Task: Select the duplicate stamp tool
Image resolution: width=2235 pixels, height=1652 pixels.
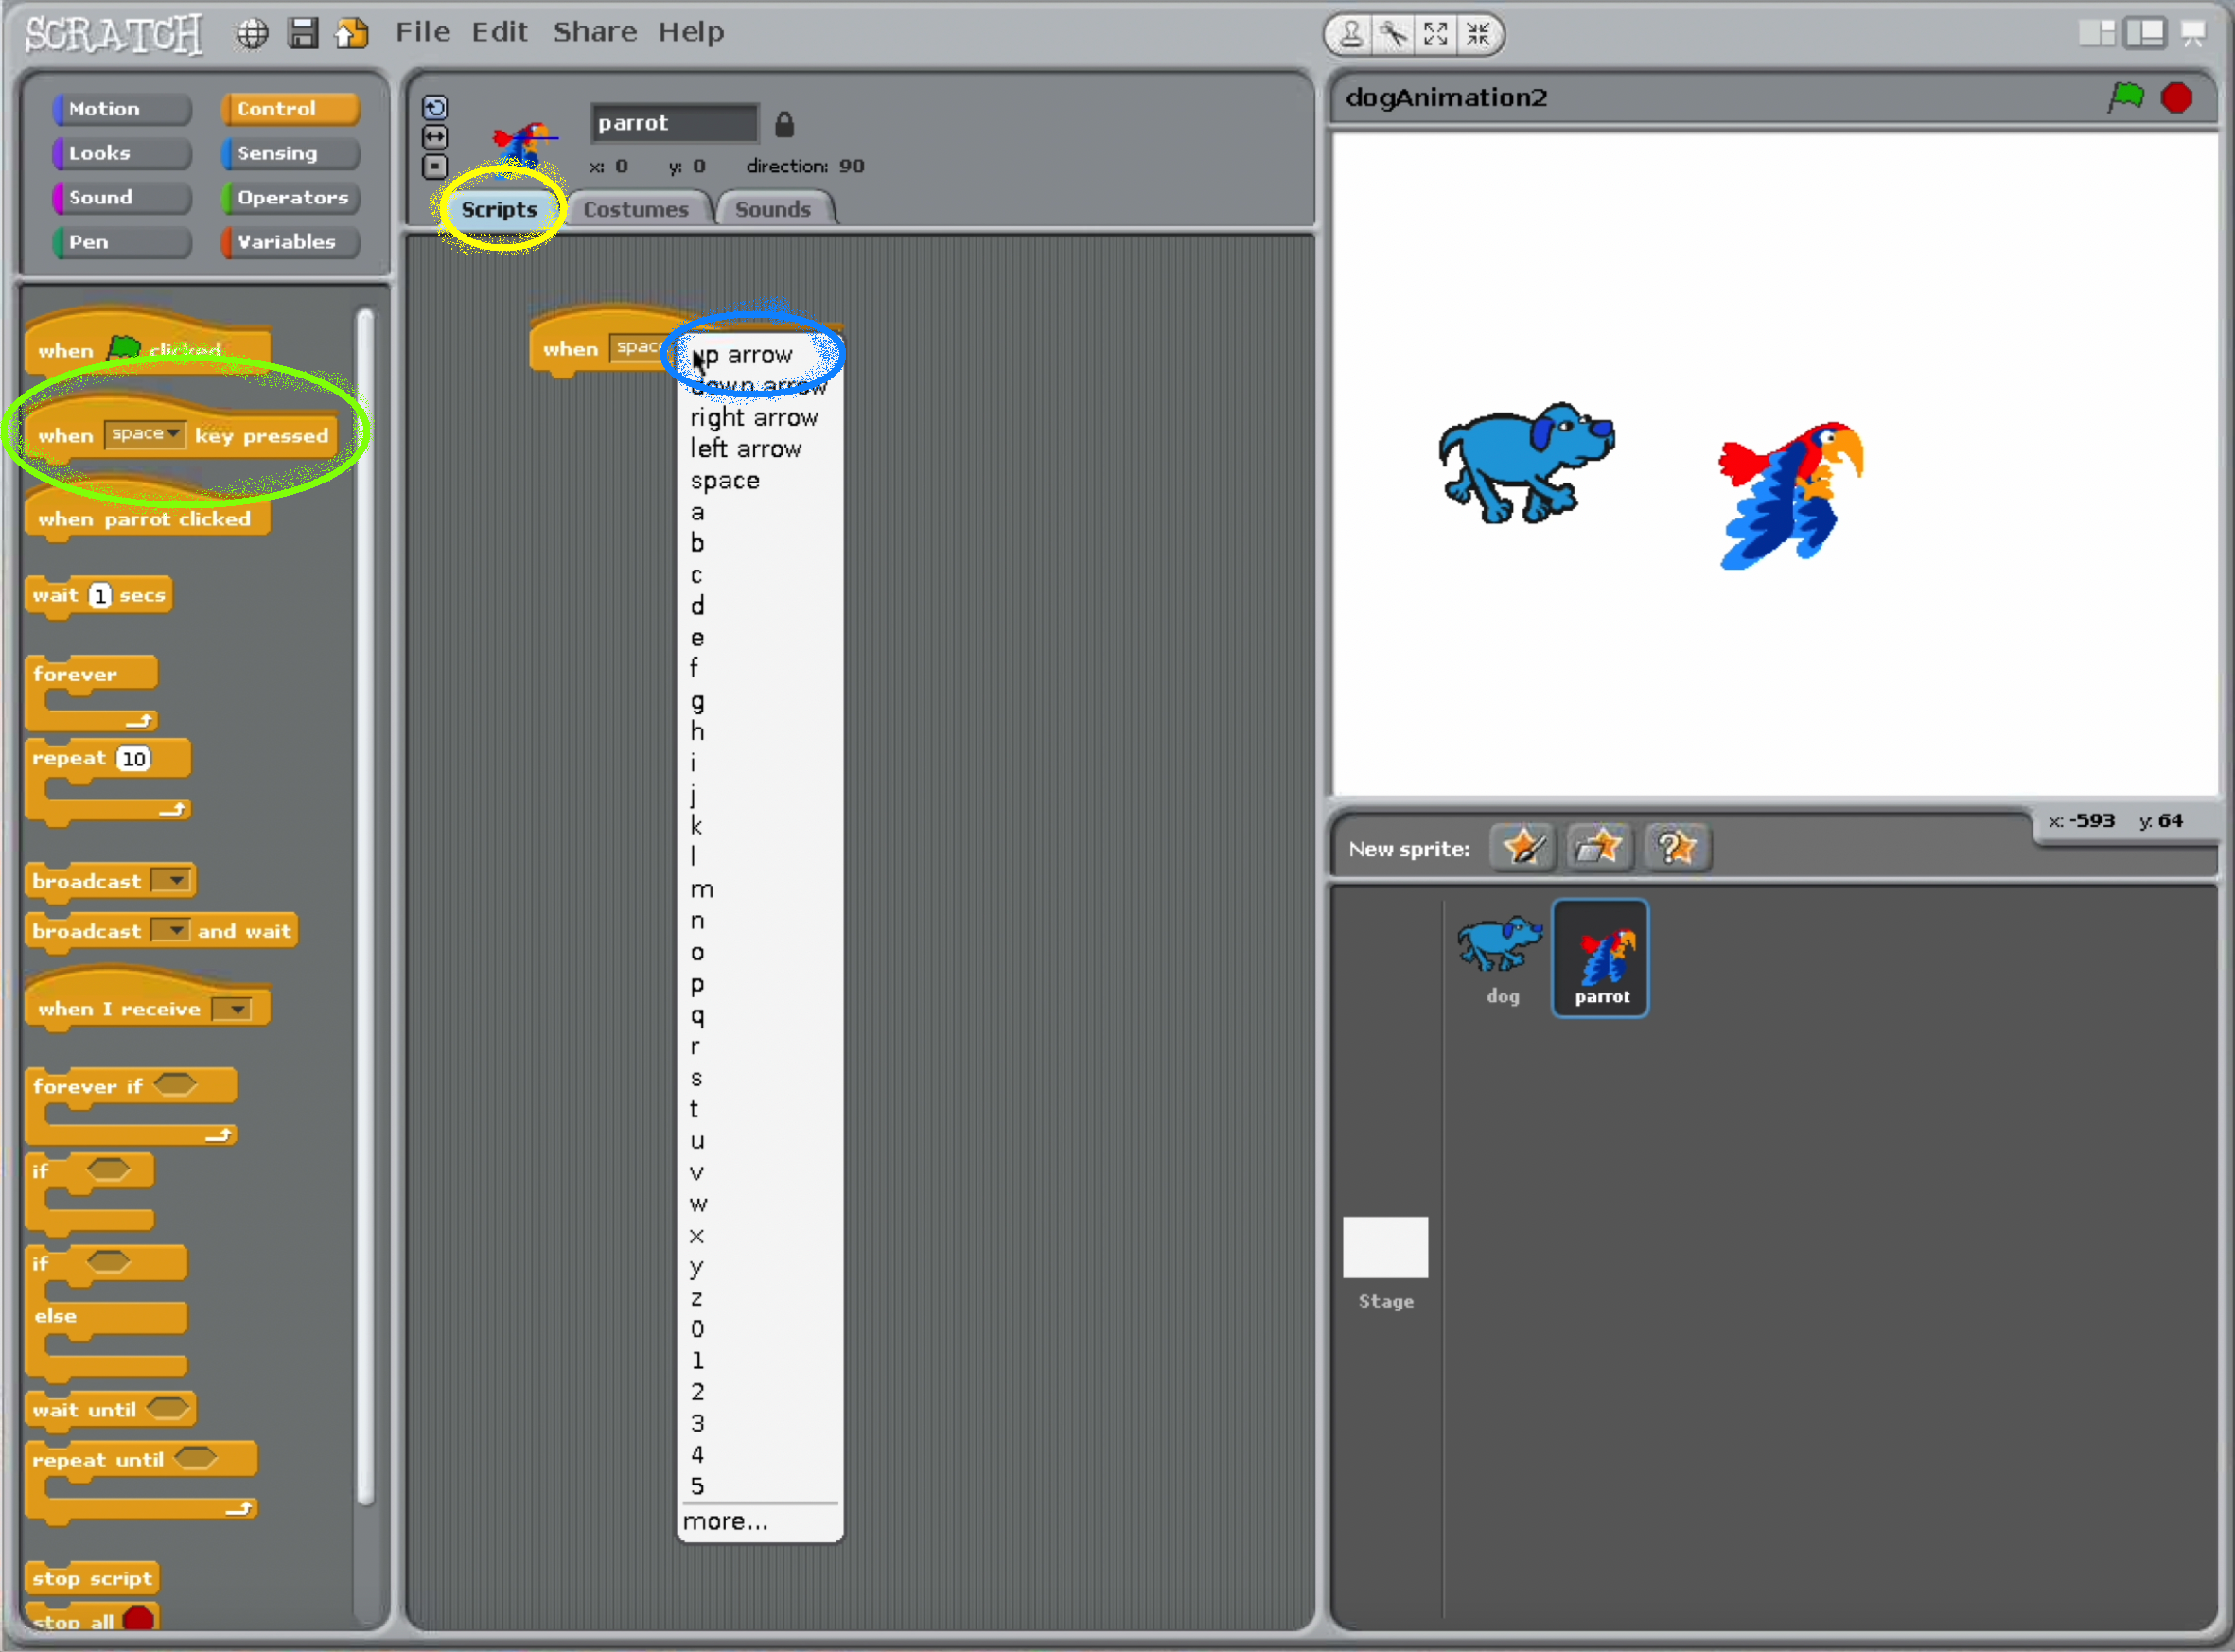Action: click(x=1351, y=35)
